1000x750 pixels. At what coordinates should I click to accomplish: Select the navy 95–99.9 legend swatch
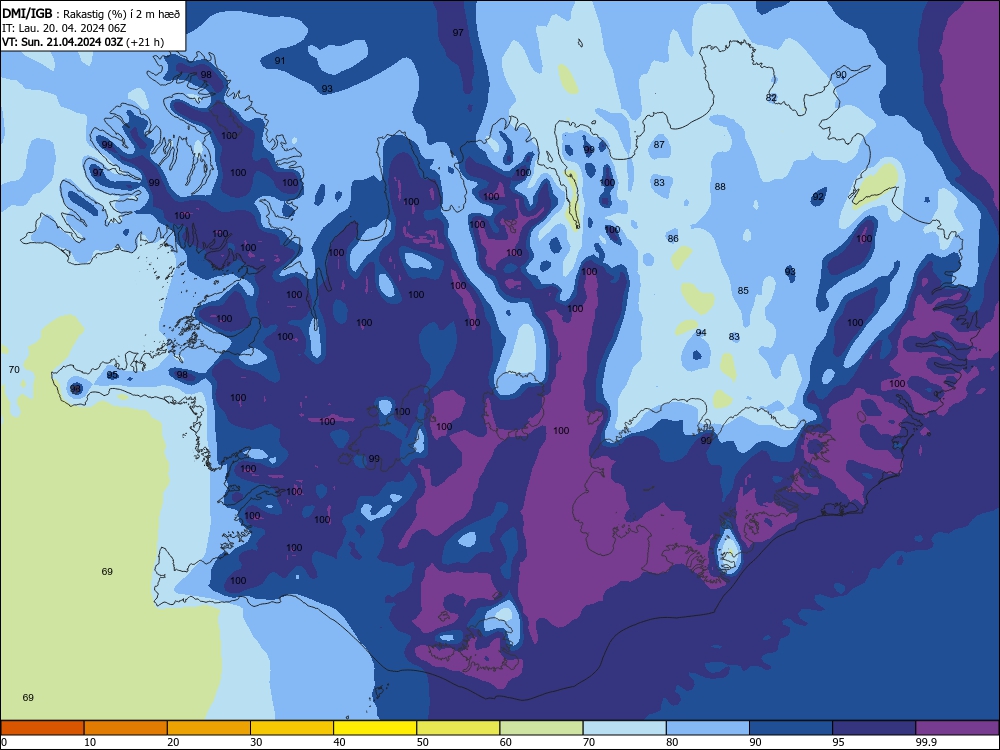point(874,728)
